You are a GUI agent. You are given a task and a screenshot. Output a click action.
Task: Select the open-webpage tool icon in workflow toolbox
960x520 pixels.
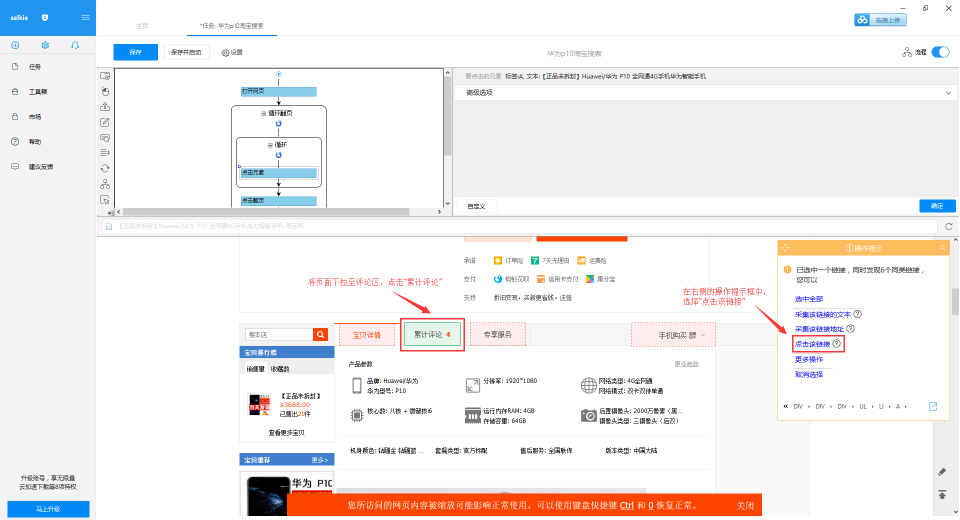coord(105,76)
